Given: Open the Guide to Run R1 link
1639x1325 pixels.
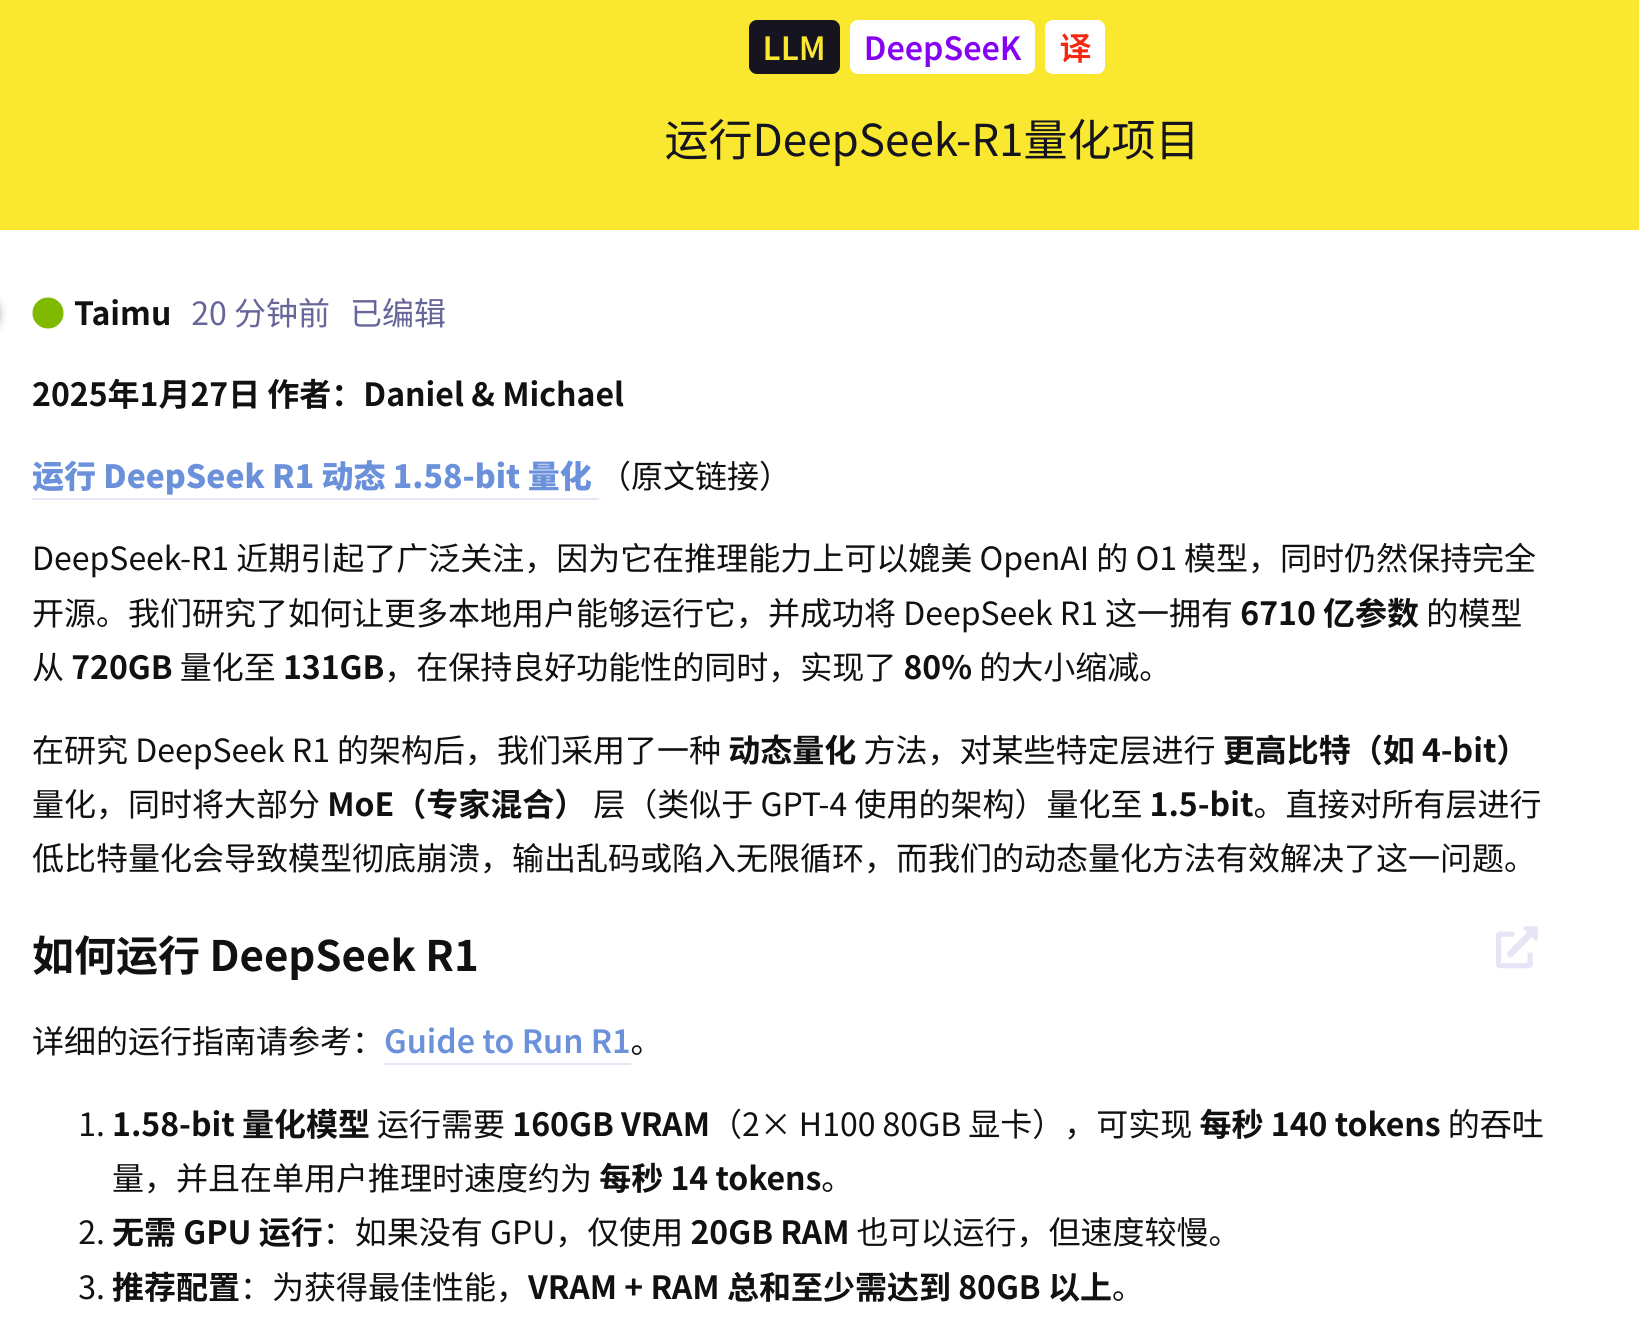Looking at the screenshot, I should point(507,1042).
